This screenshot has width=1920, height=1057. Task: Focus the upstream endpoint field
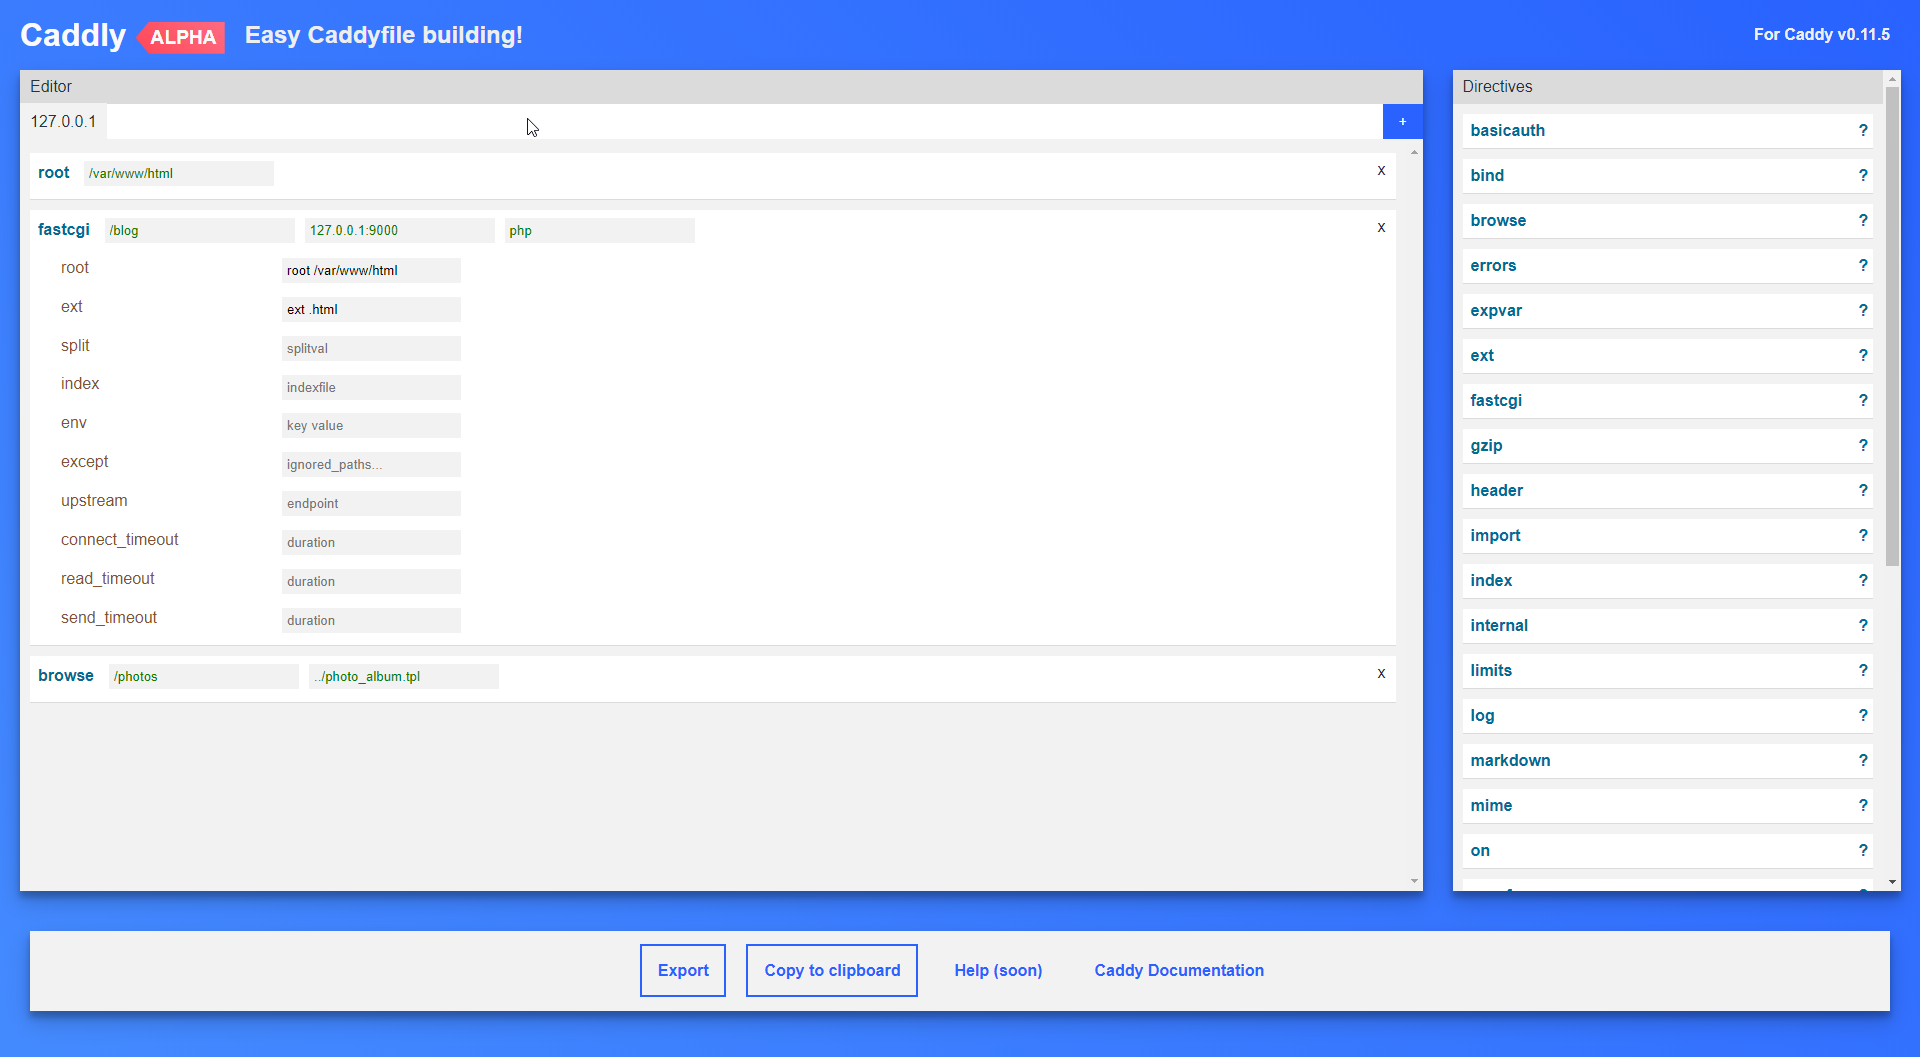point(371,503)
